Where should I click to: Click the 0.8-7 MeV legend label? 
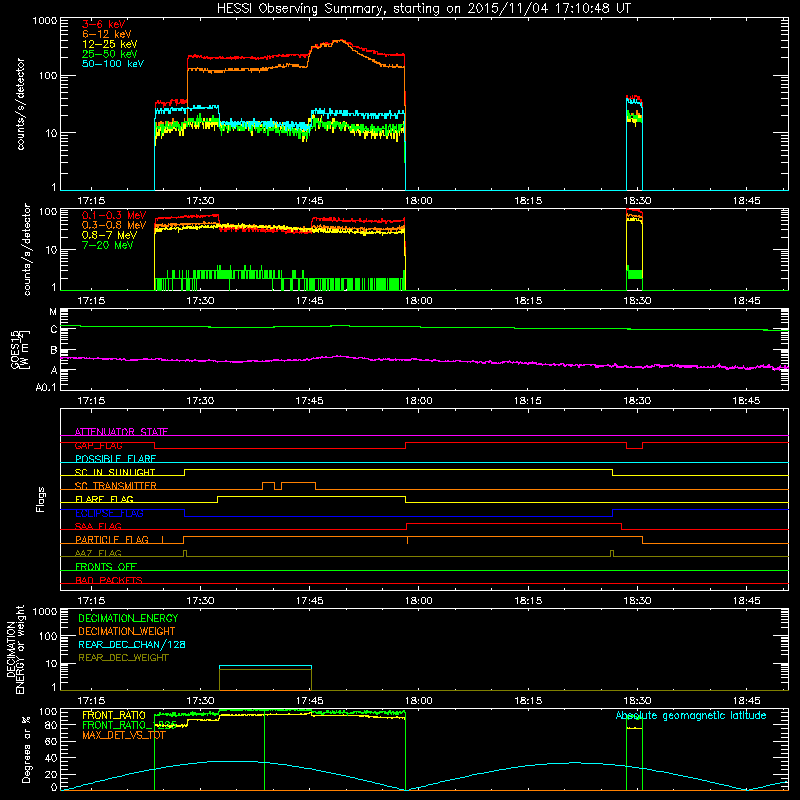(109, 235)
